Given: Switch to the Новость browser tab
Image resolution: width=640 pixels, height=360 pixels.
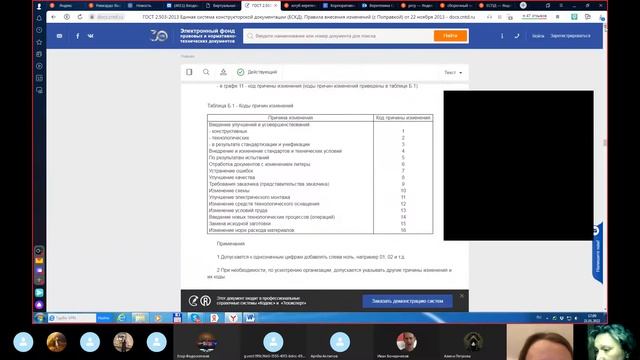Looking at the screenshot, I should click(x=143, y=6).
